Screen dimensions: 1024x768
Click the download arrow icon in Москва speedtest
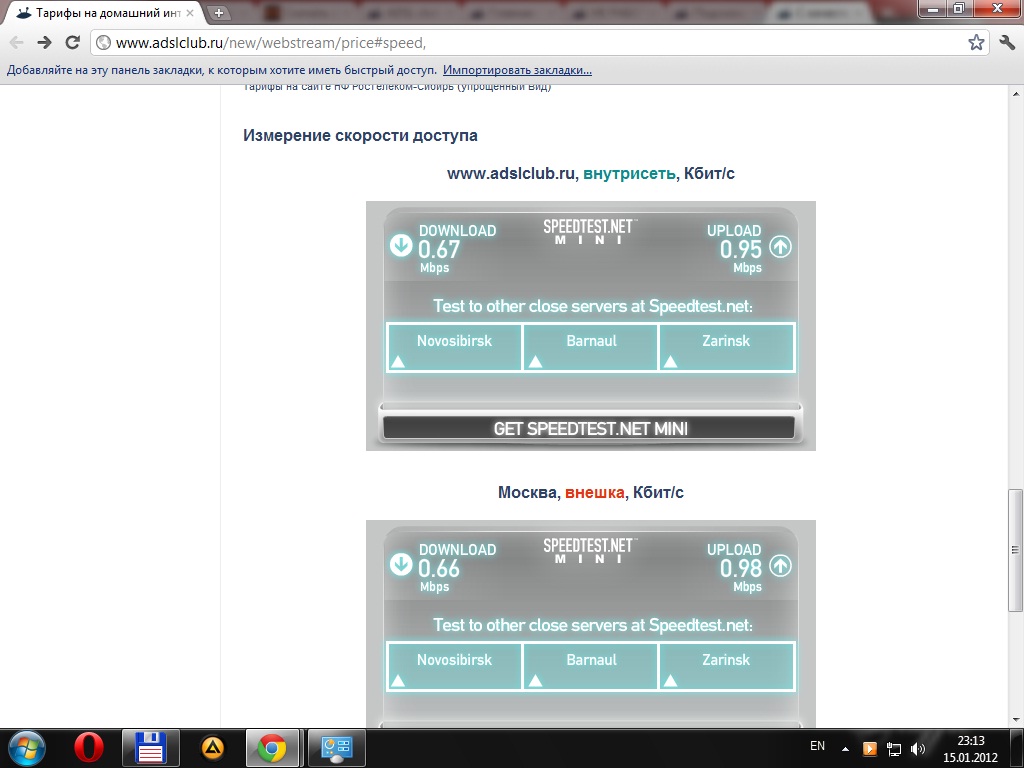[x=401, y=564]
